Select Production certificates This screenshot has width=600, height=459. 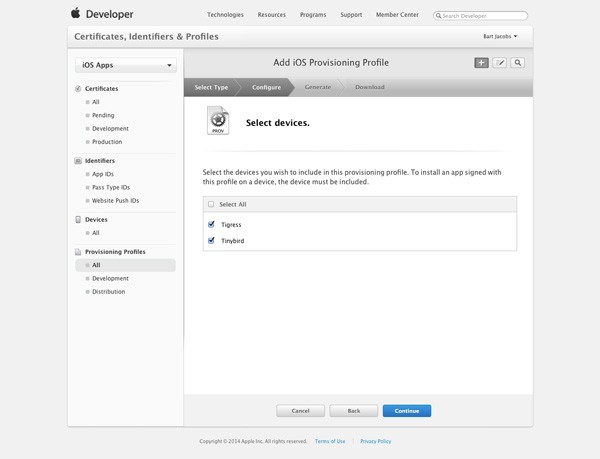(107, 142)
